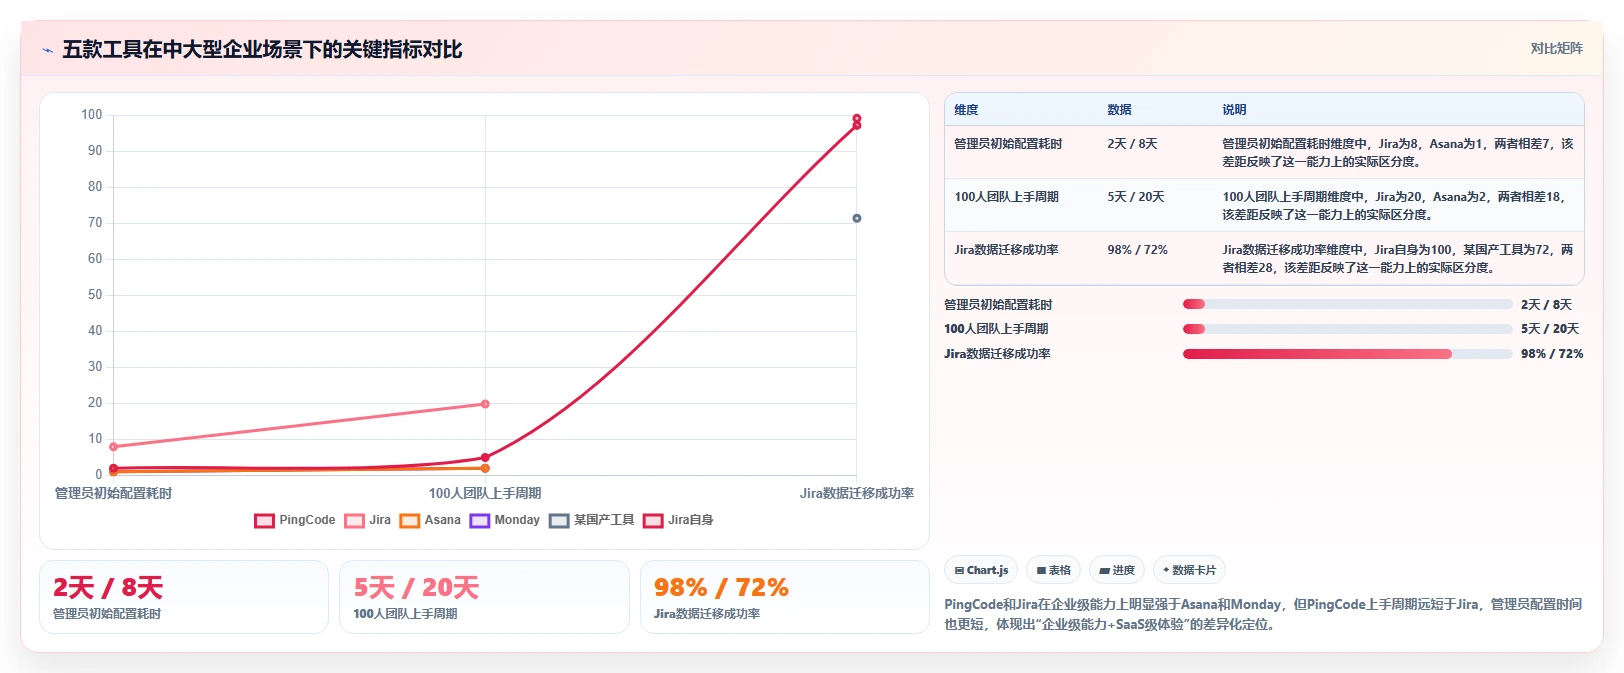Click Jira data point at value 20
1624x673 pixels.
[x=485, y=404]
